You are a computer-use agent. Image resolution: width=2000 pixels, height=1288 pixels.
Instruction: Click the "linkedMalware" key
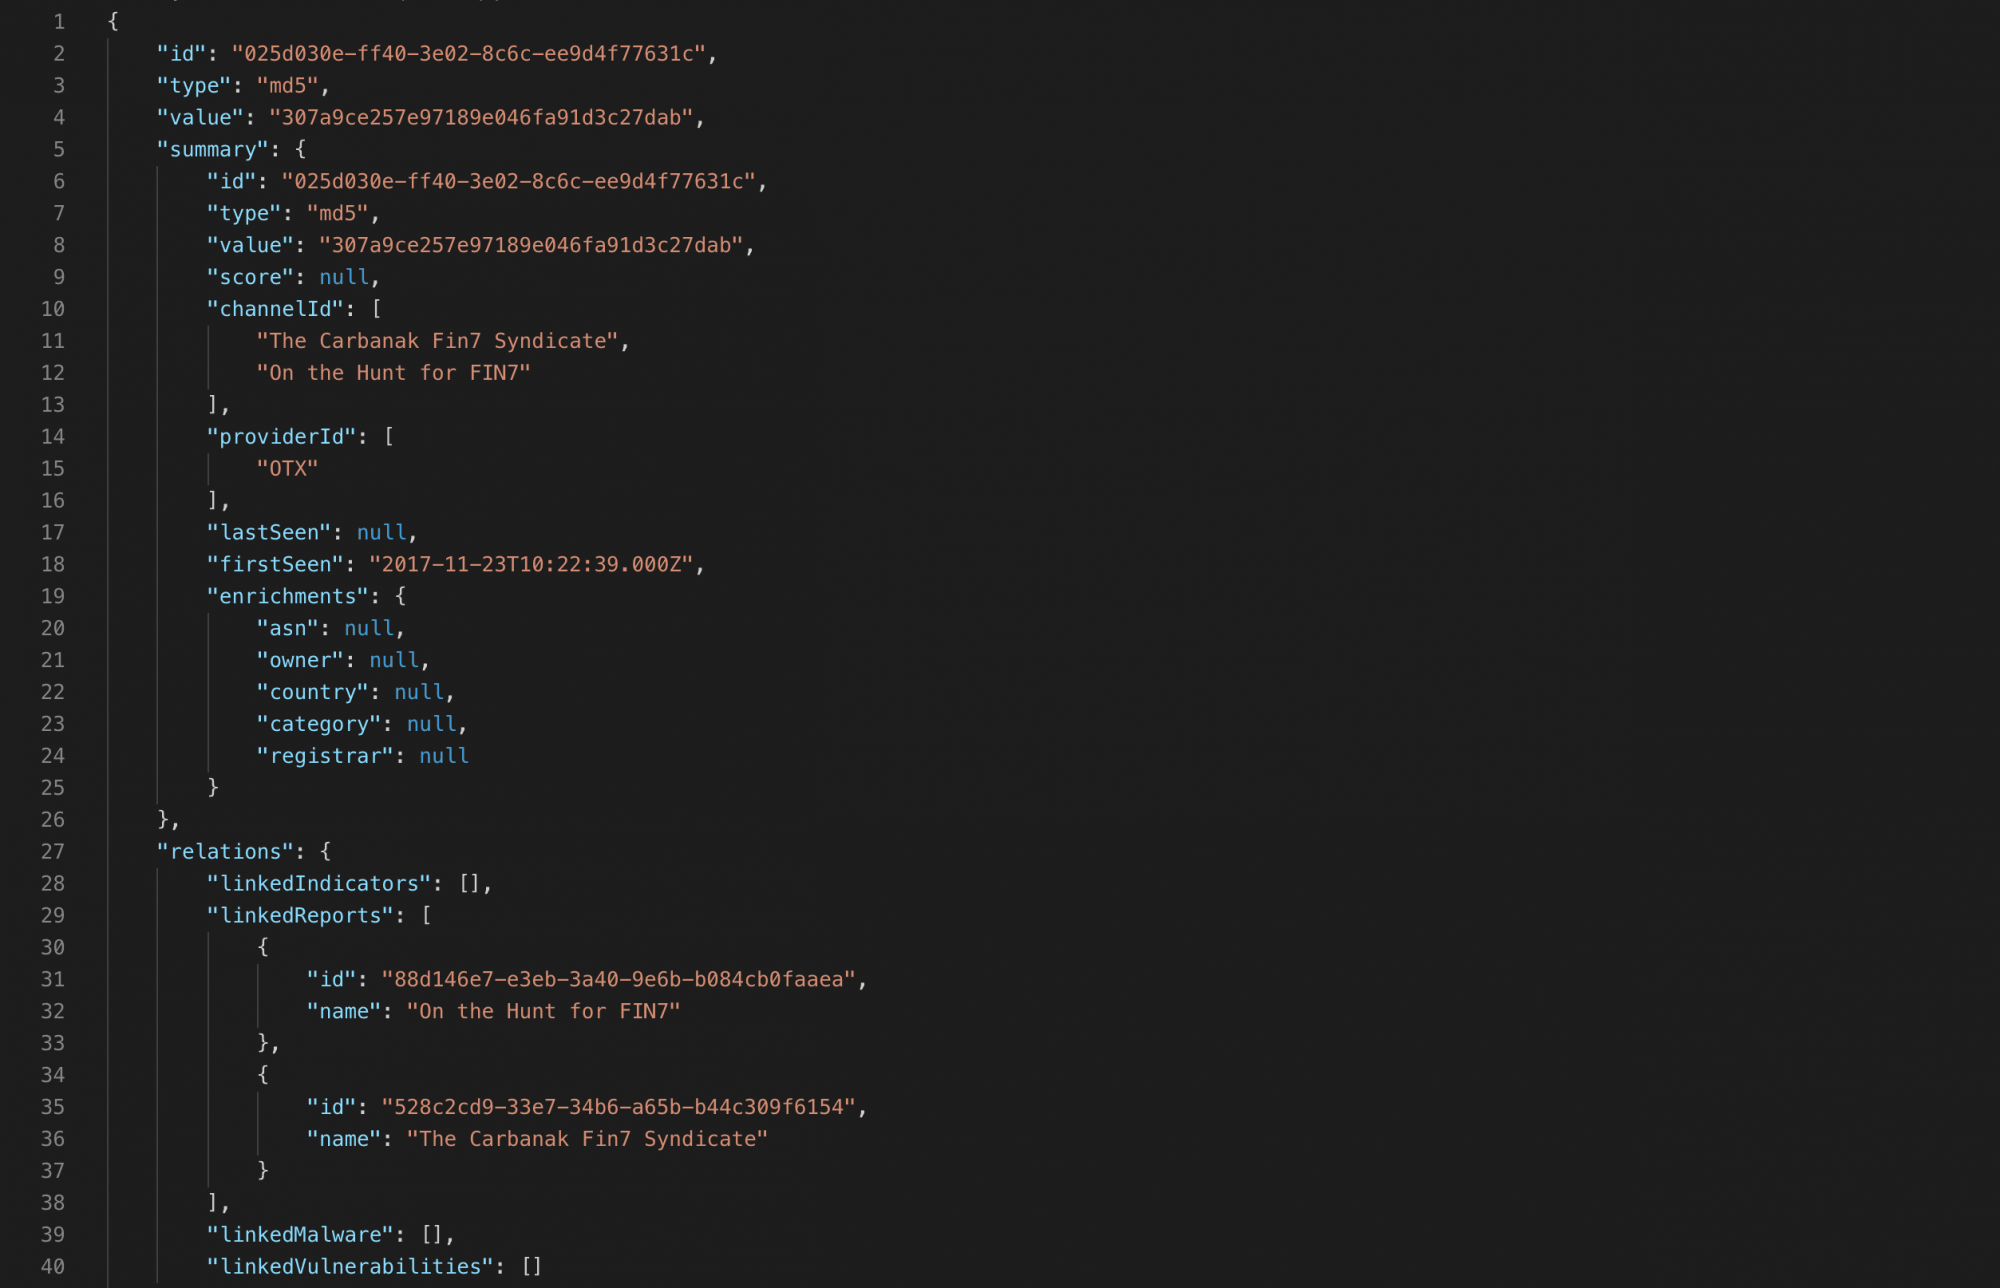(300, 1234)
